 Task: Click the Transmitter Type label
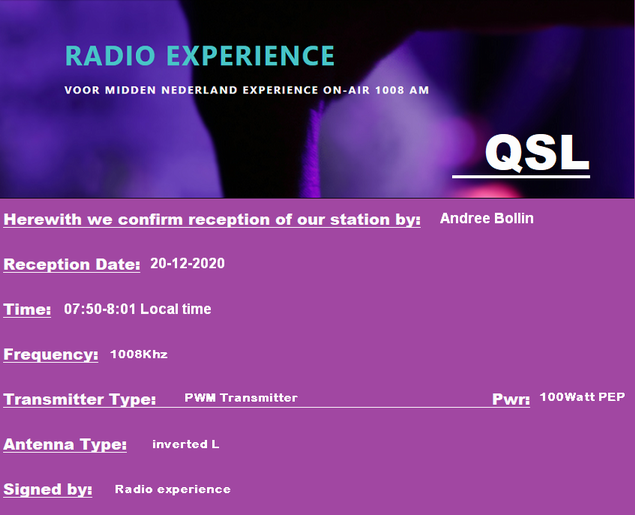80,399
